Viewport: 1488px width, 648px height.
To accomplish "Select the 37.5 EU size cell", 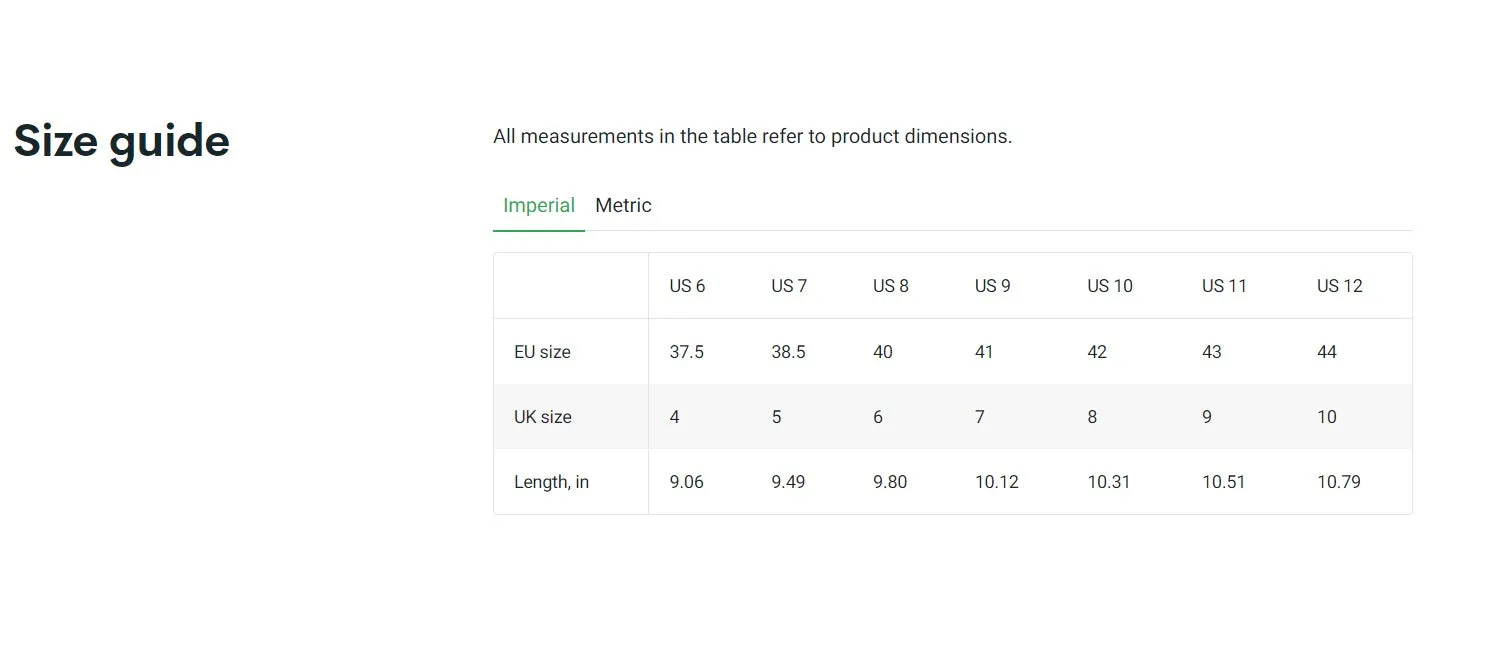I will click(687, 352).
